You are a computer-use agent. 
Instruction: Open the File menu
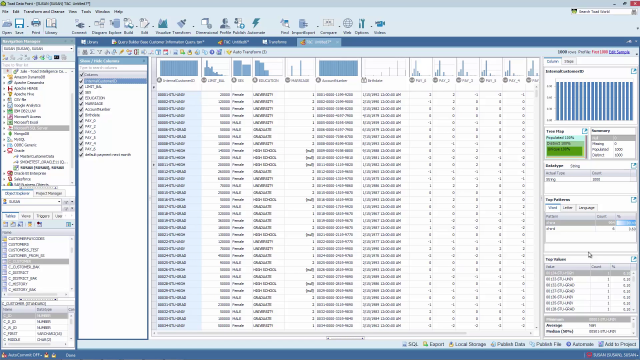(5, 11)
